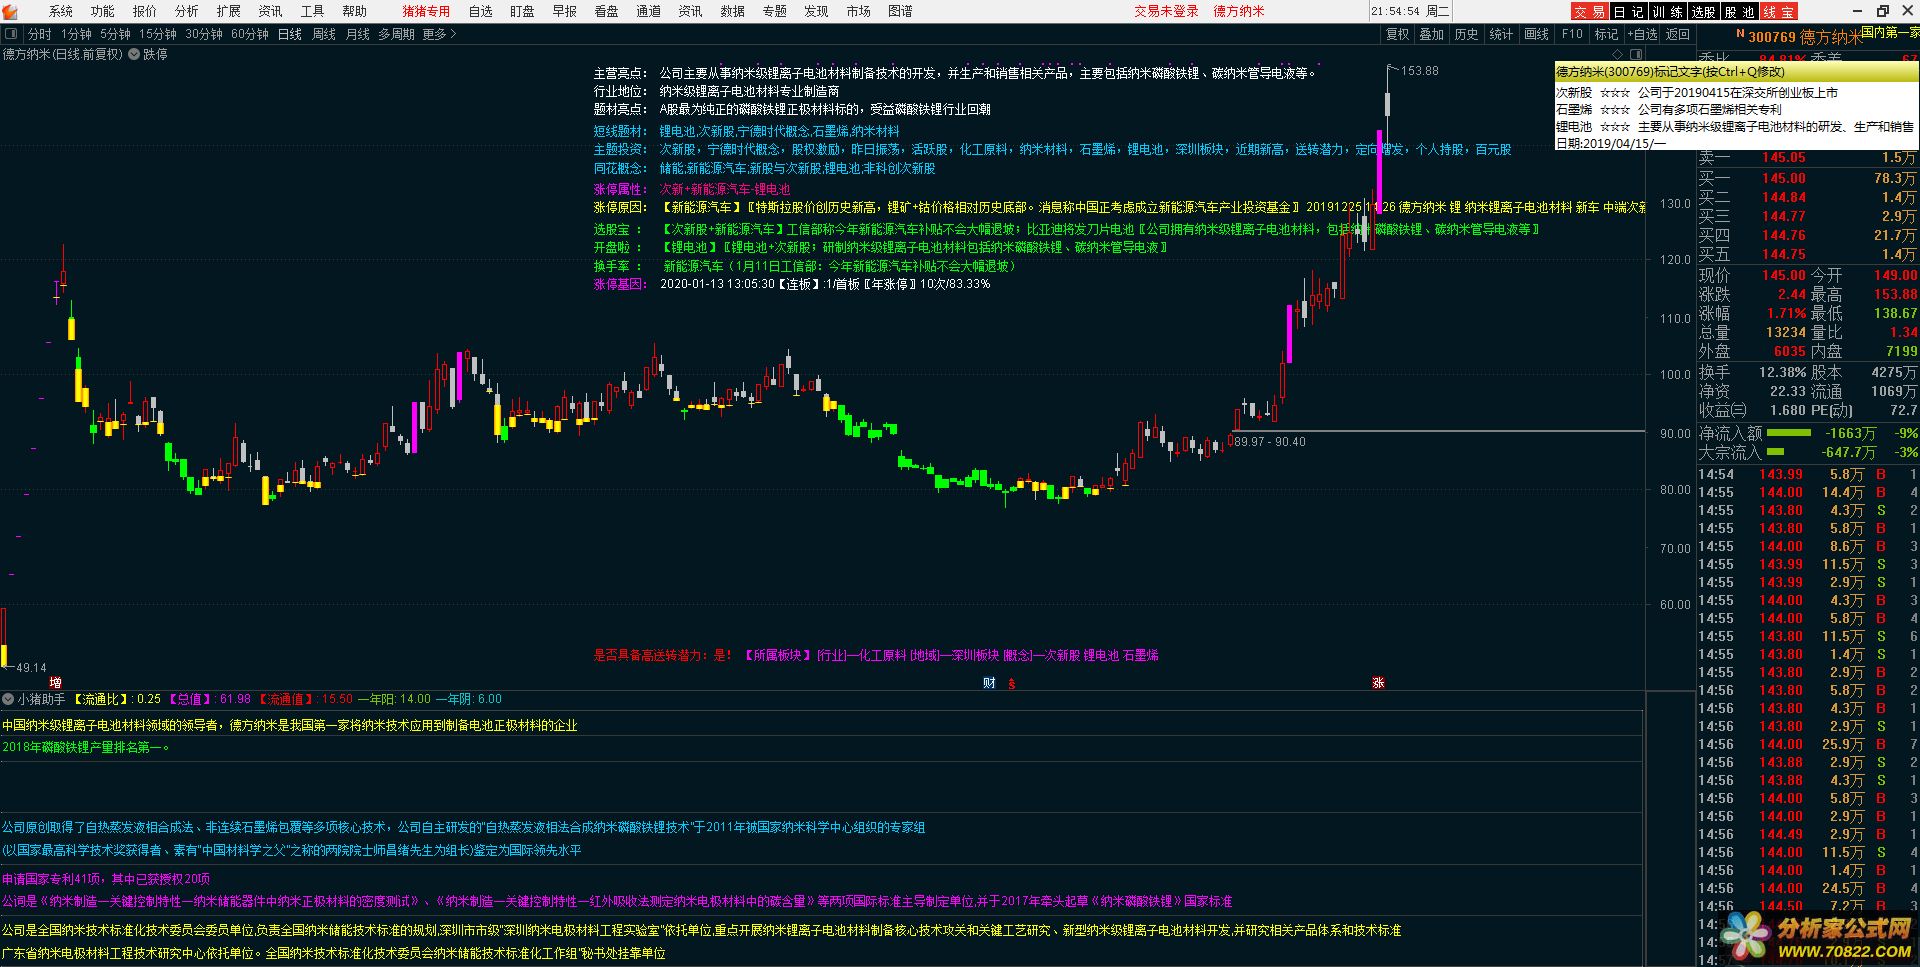Switch to 分时 intraday chart tab
This screenshot has height=967, width=1920.
[39, 34]
